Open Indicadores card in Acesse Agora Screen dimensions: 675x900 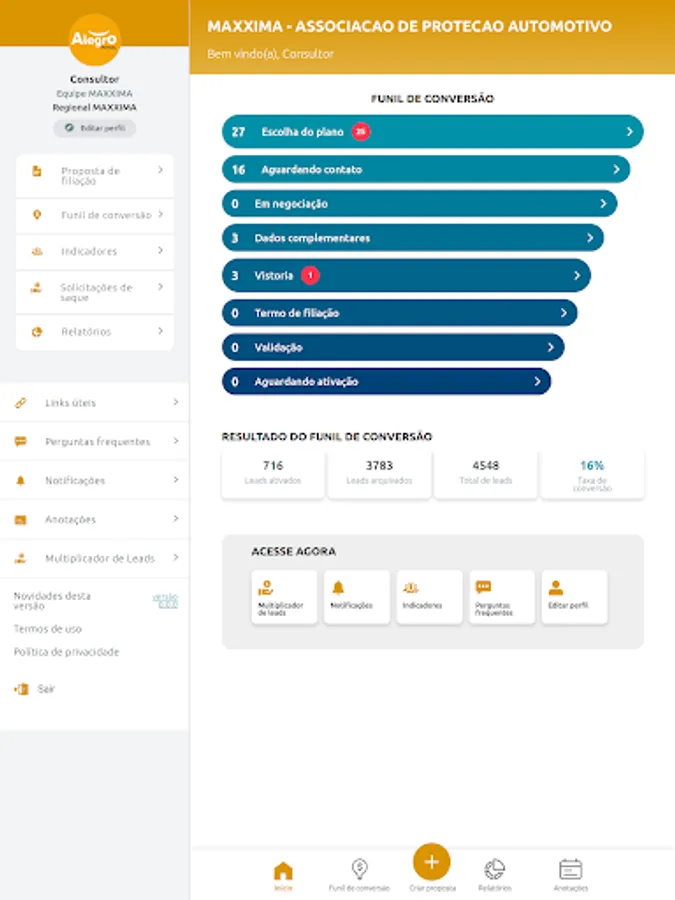point(429,597)
